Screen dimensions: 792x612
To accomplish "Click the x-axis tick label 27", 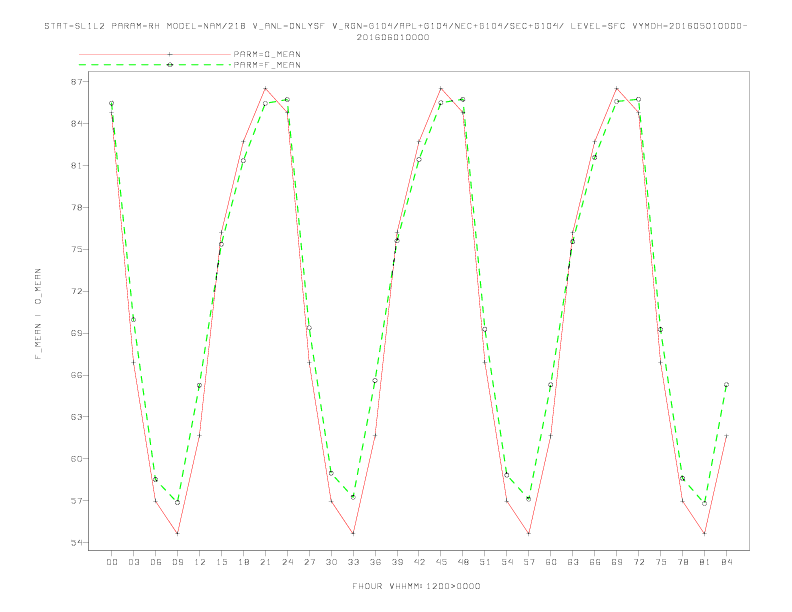I will point(309,562).
